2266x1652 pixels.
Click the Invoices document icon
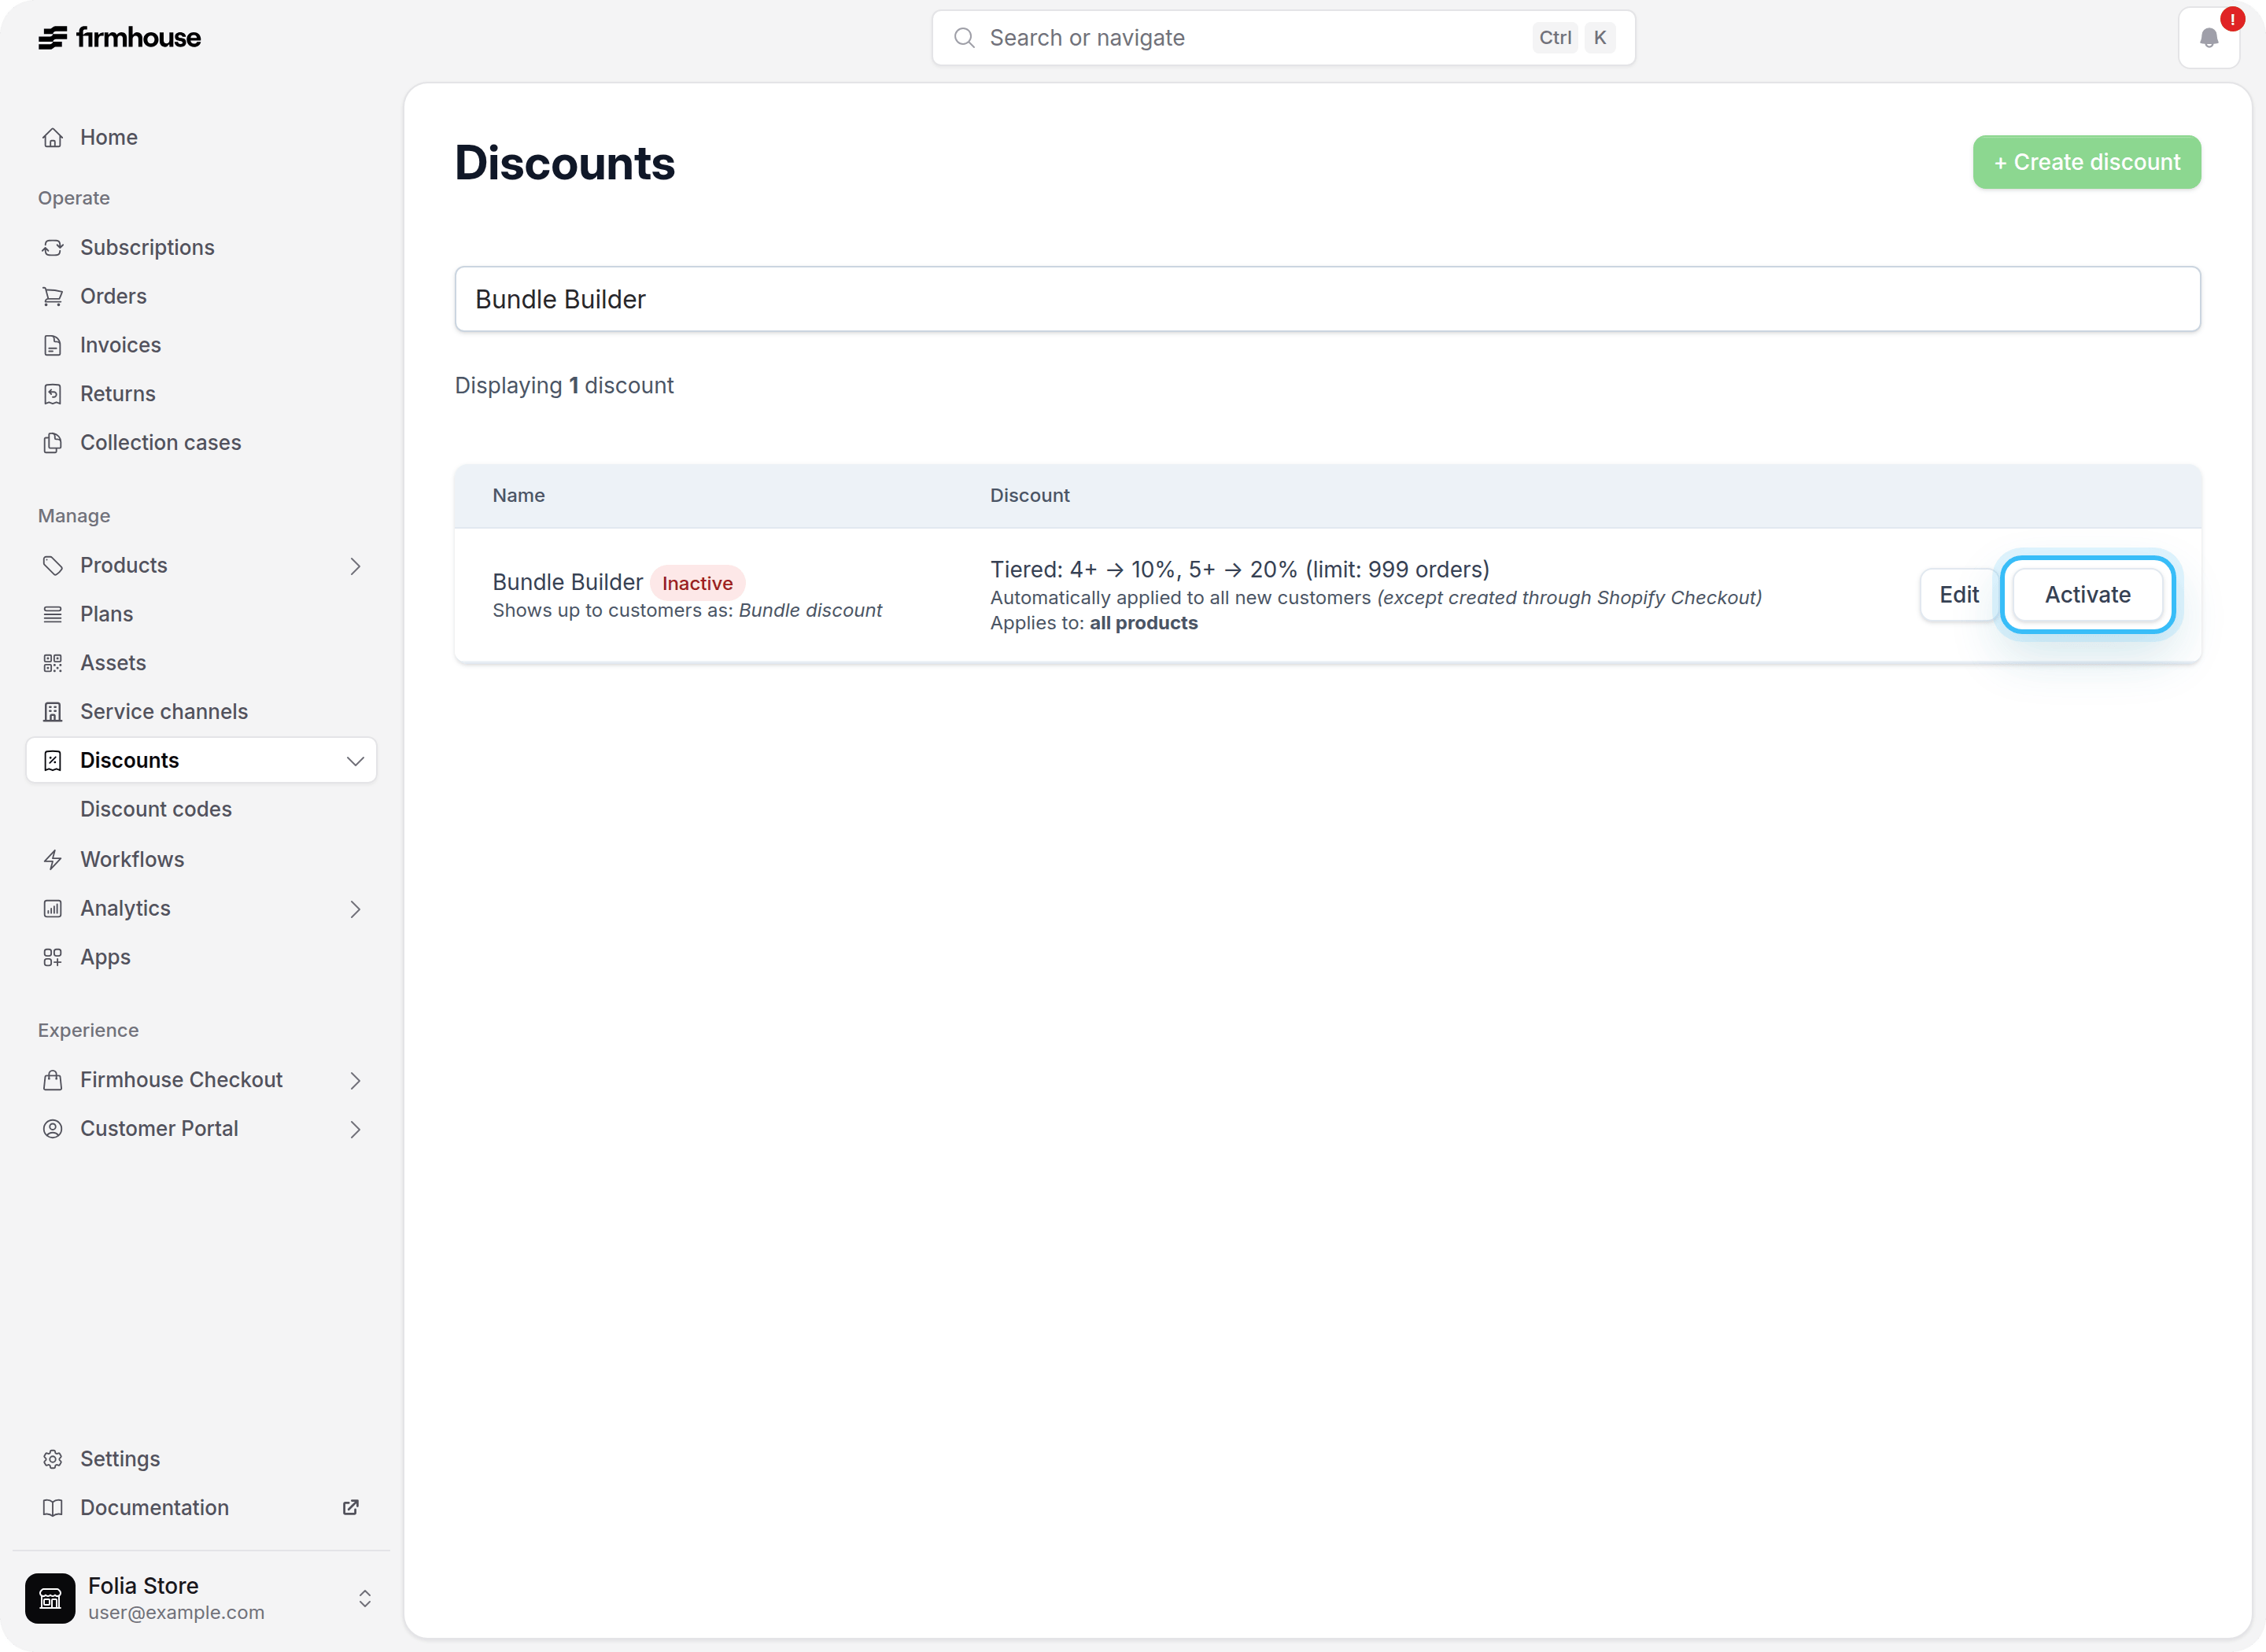pyautogui.click(x=53, y=346)
